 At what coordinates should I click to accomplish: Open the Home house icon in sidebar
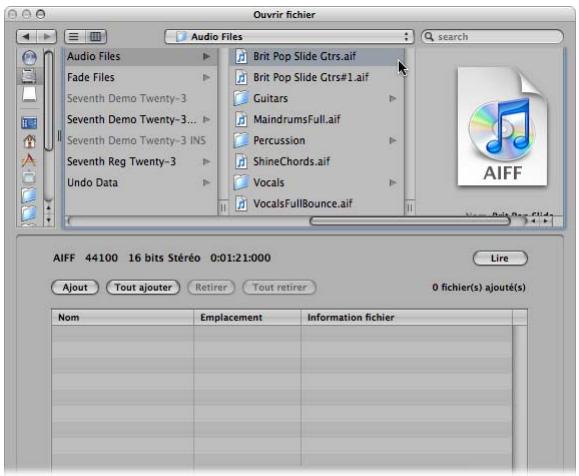point(29,141)
